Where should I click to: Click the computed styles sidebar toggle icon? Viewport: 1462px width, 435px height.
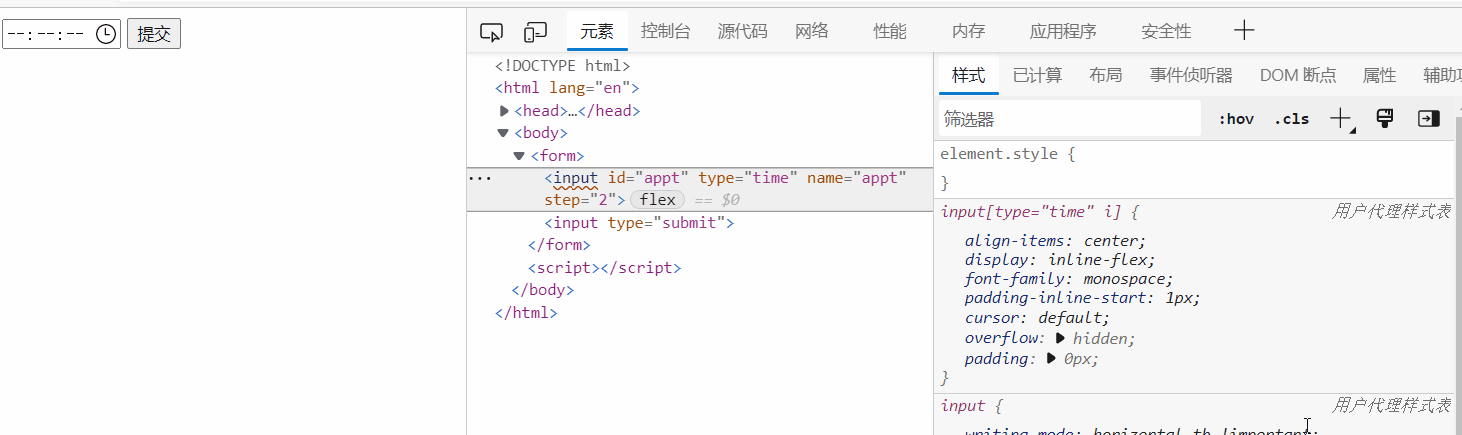(x=1428, y=119)
